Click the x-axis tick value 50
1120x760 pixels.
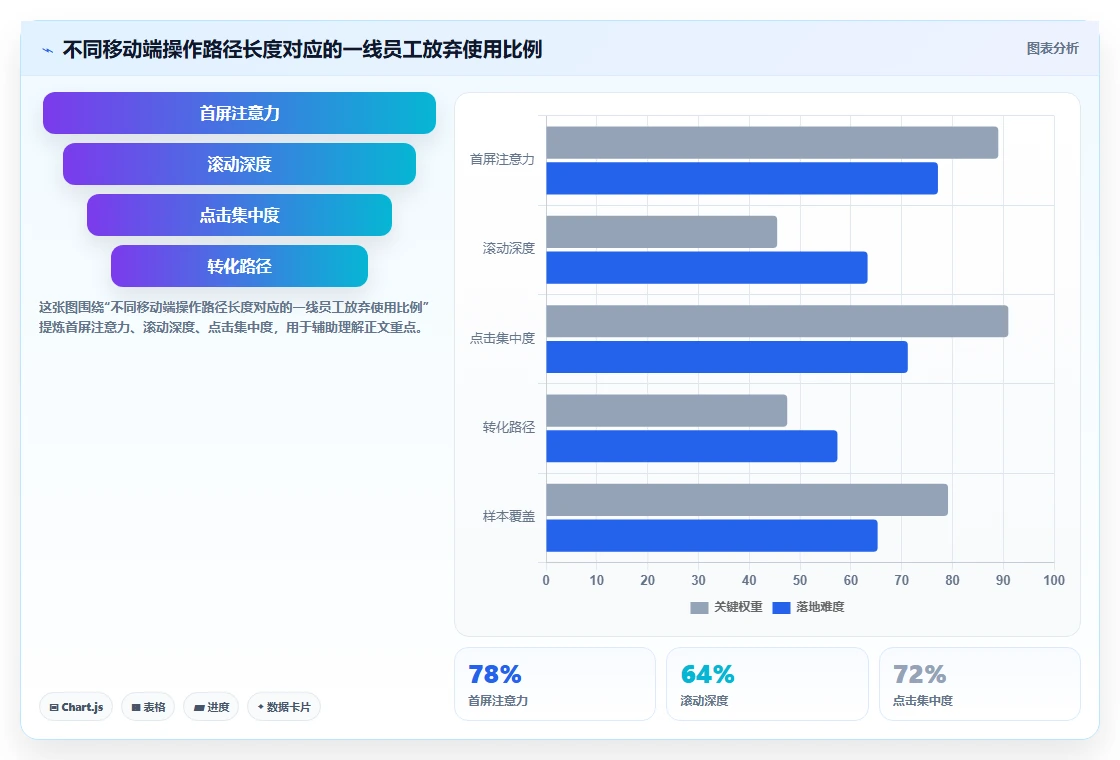[800, 581]
